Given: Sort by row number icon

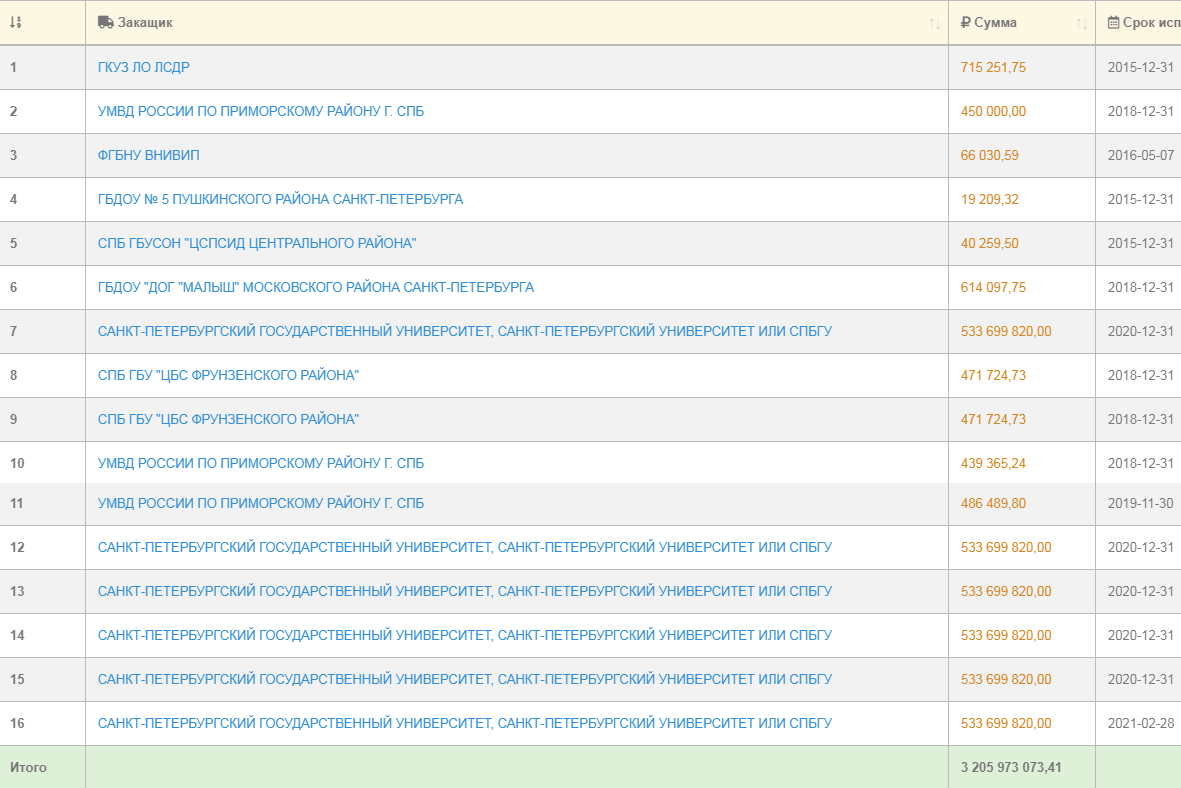Looking at the screenshot, I should [x=15, y=23].
